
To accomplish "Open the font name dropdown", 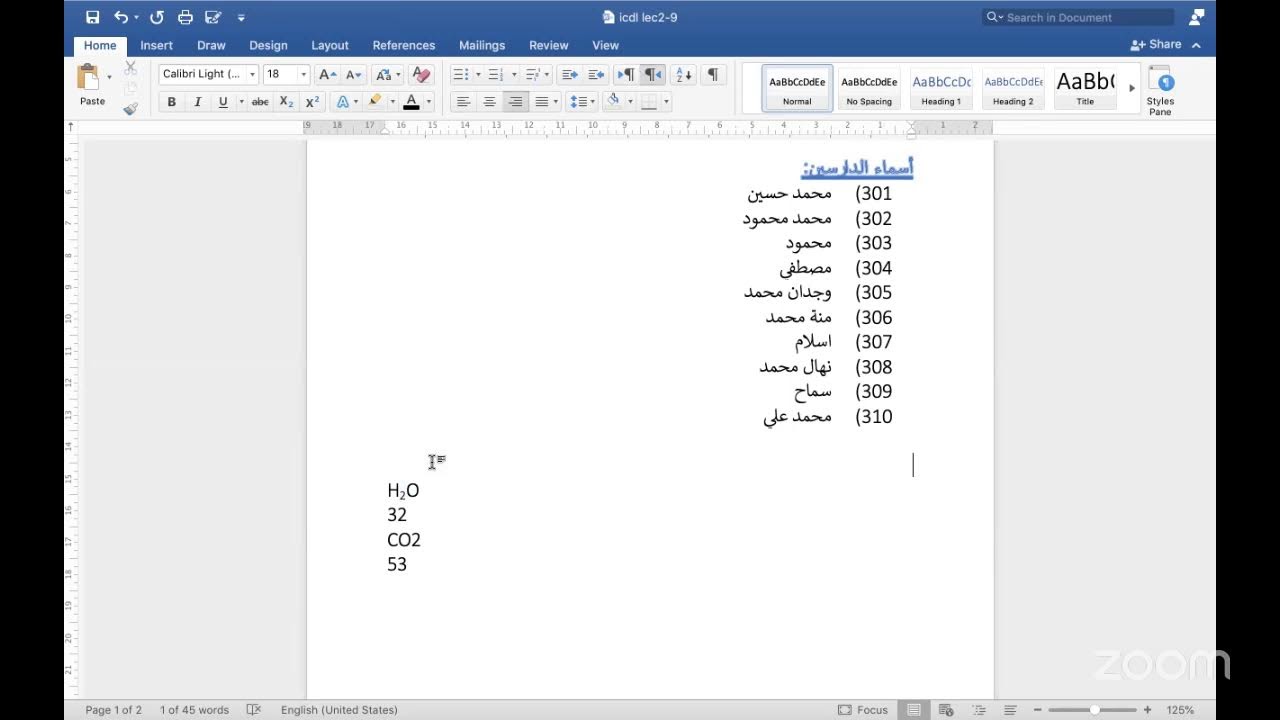I will point(252,74).
